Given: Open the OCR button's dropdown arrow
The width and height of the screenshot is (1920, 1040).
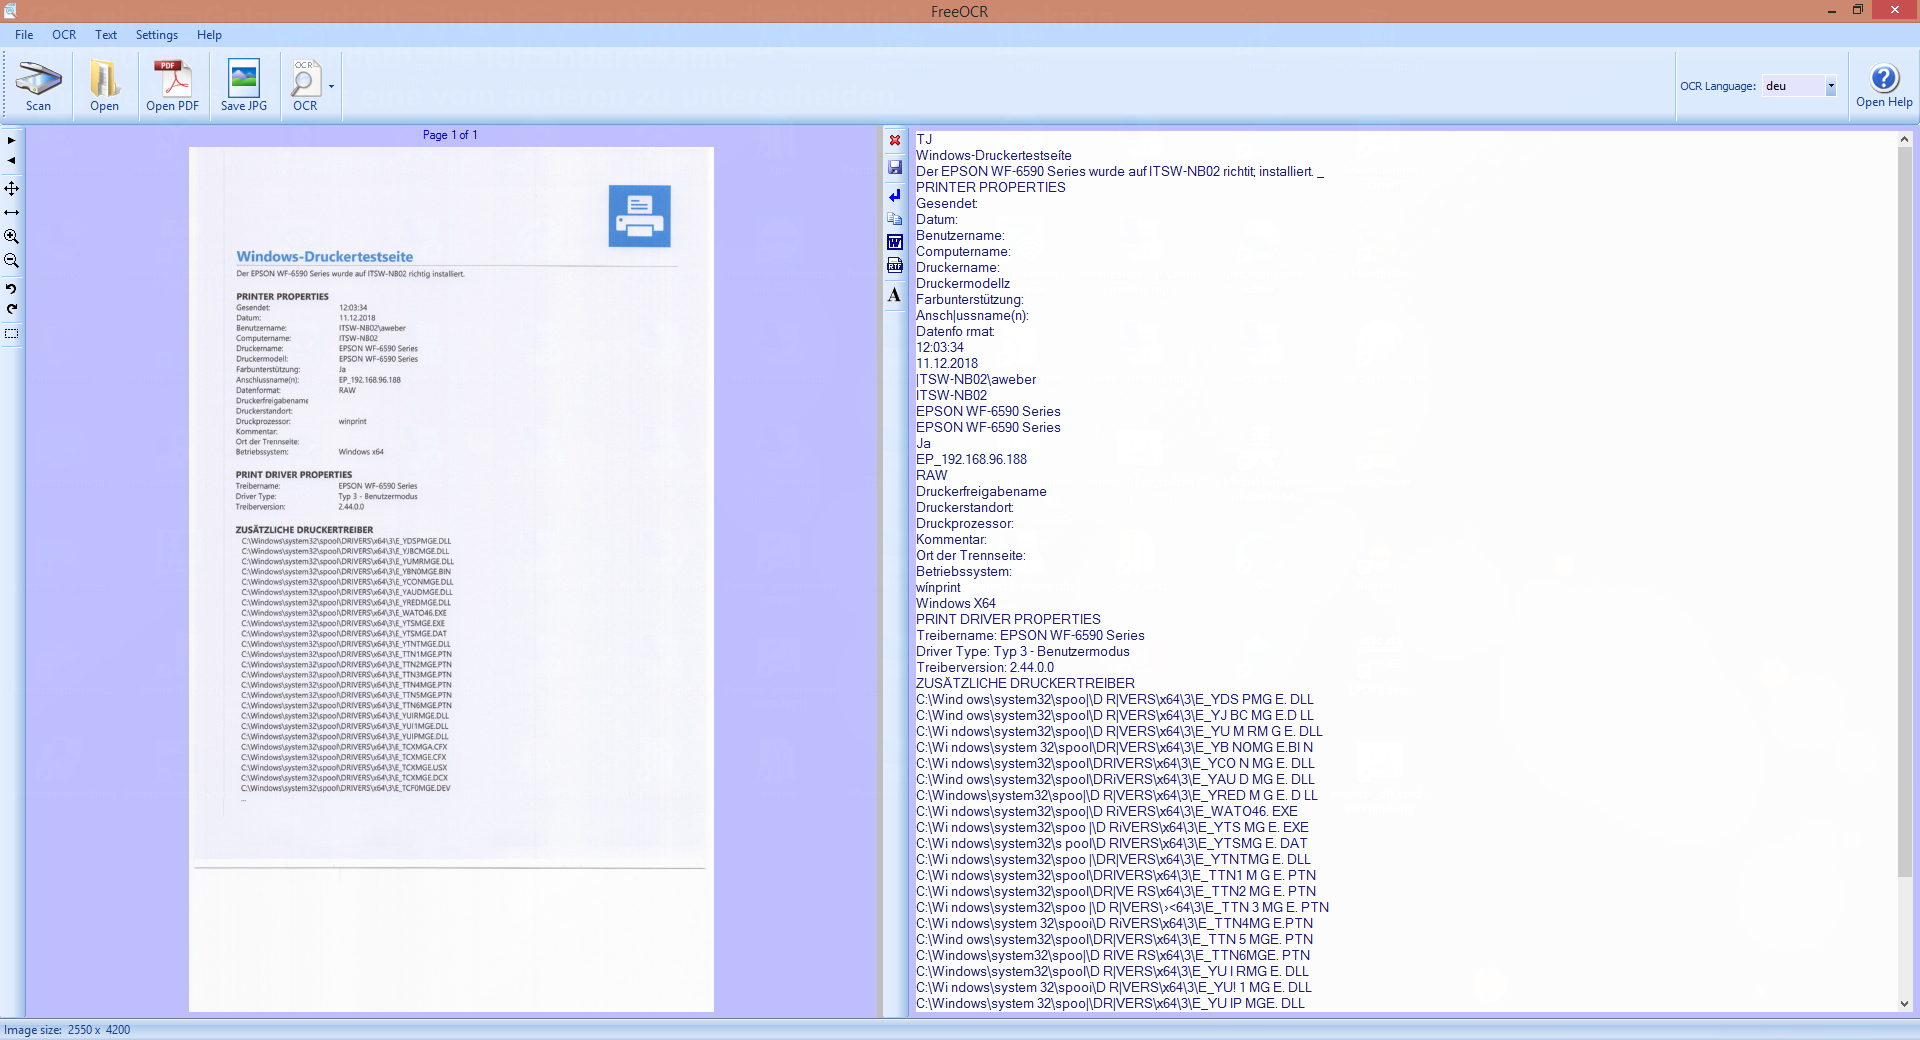Looking at the screenshot, I should pos(331,86).
